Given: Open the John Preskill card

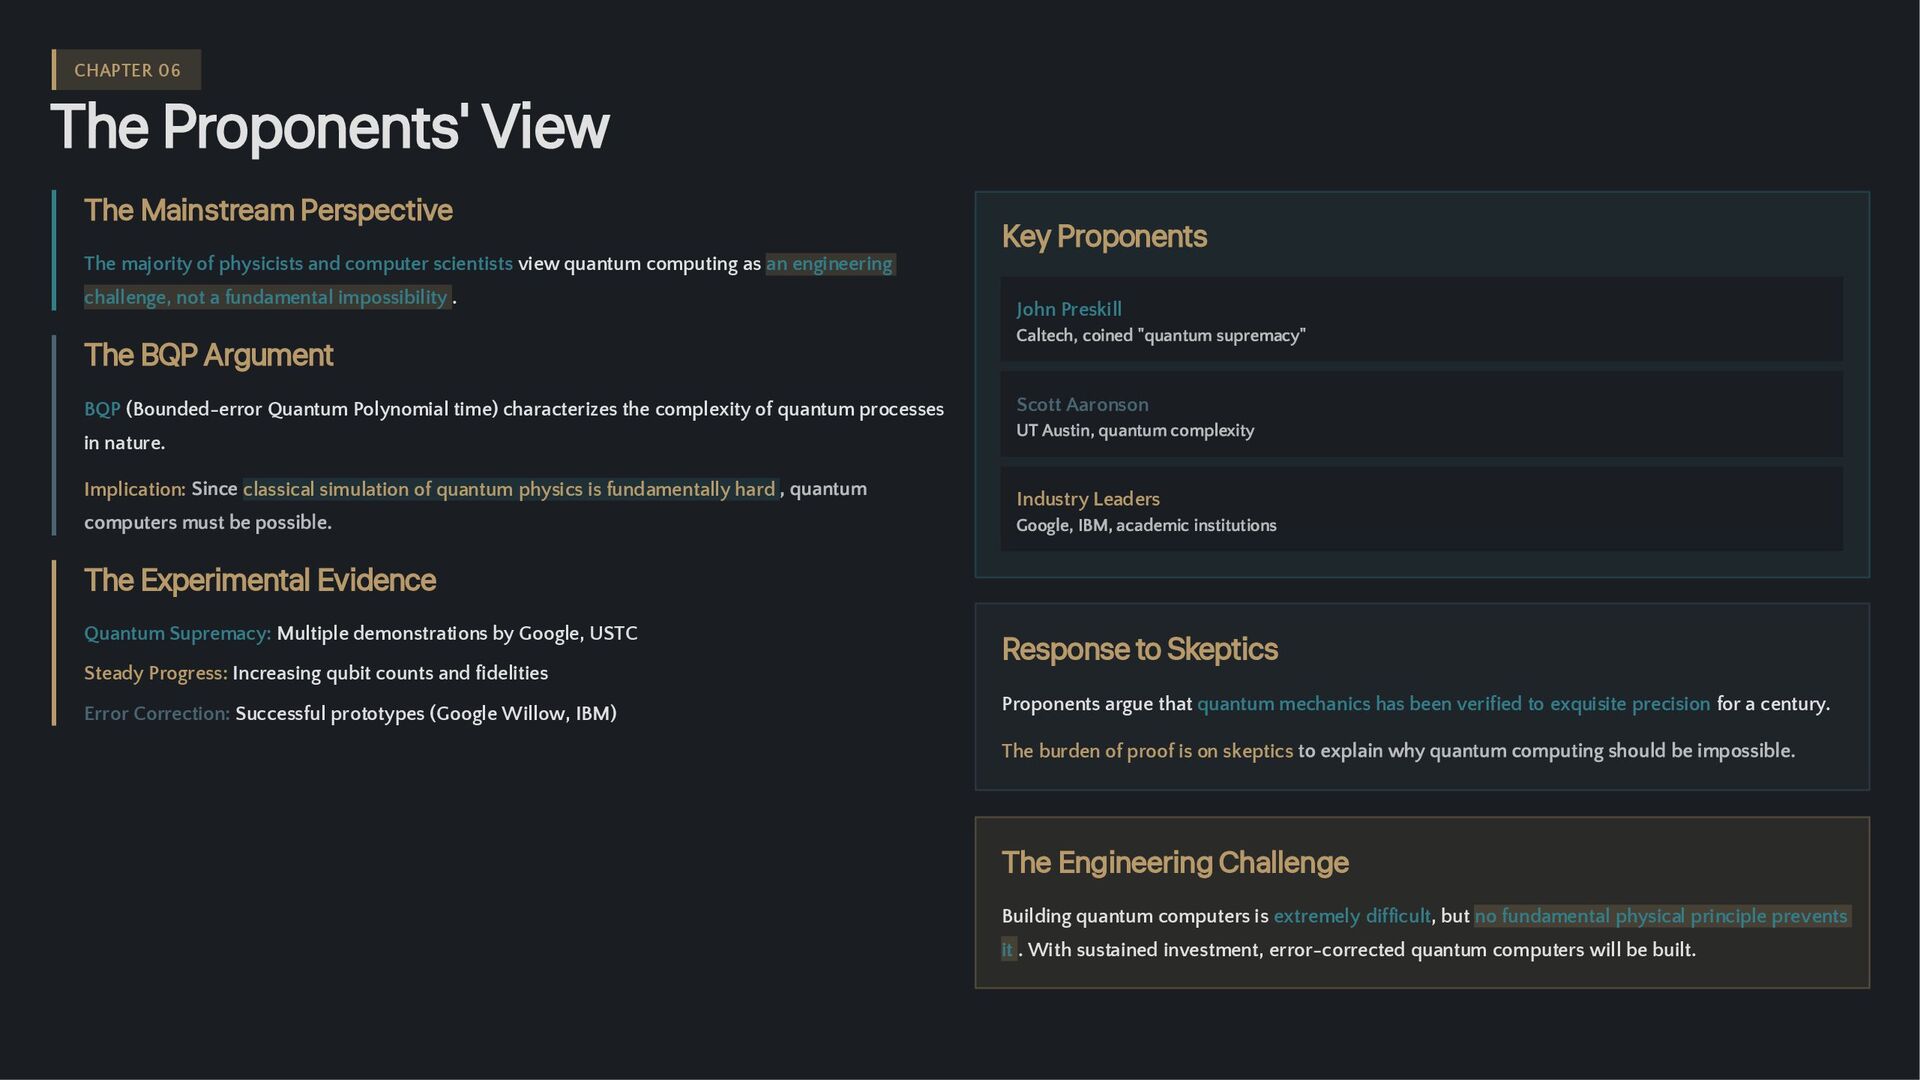Looking at the screenshot, I should pos(1421,320).
